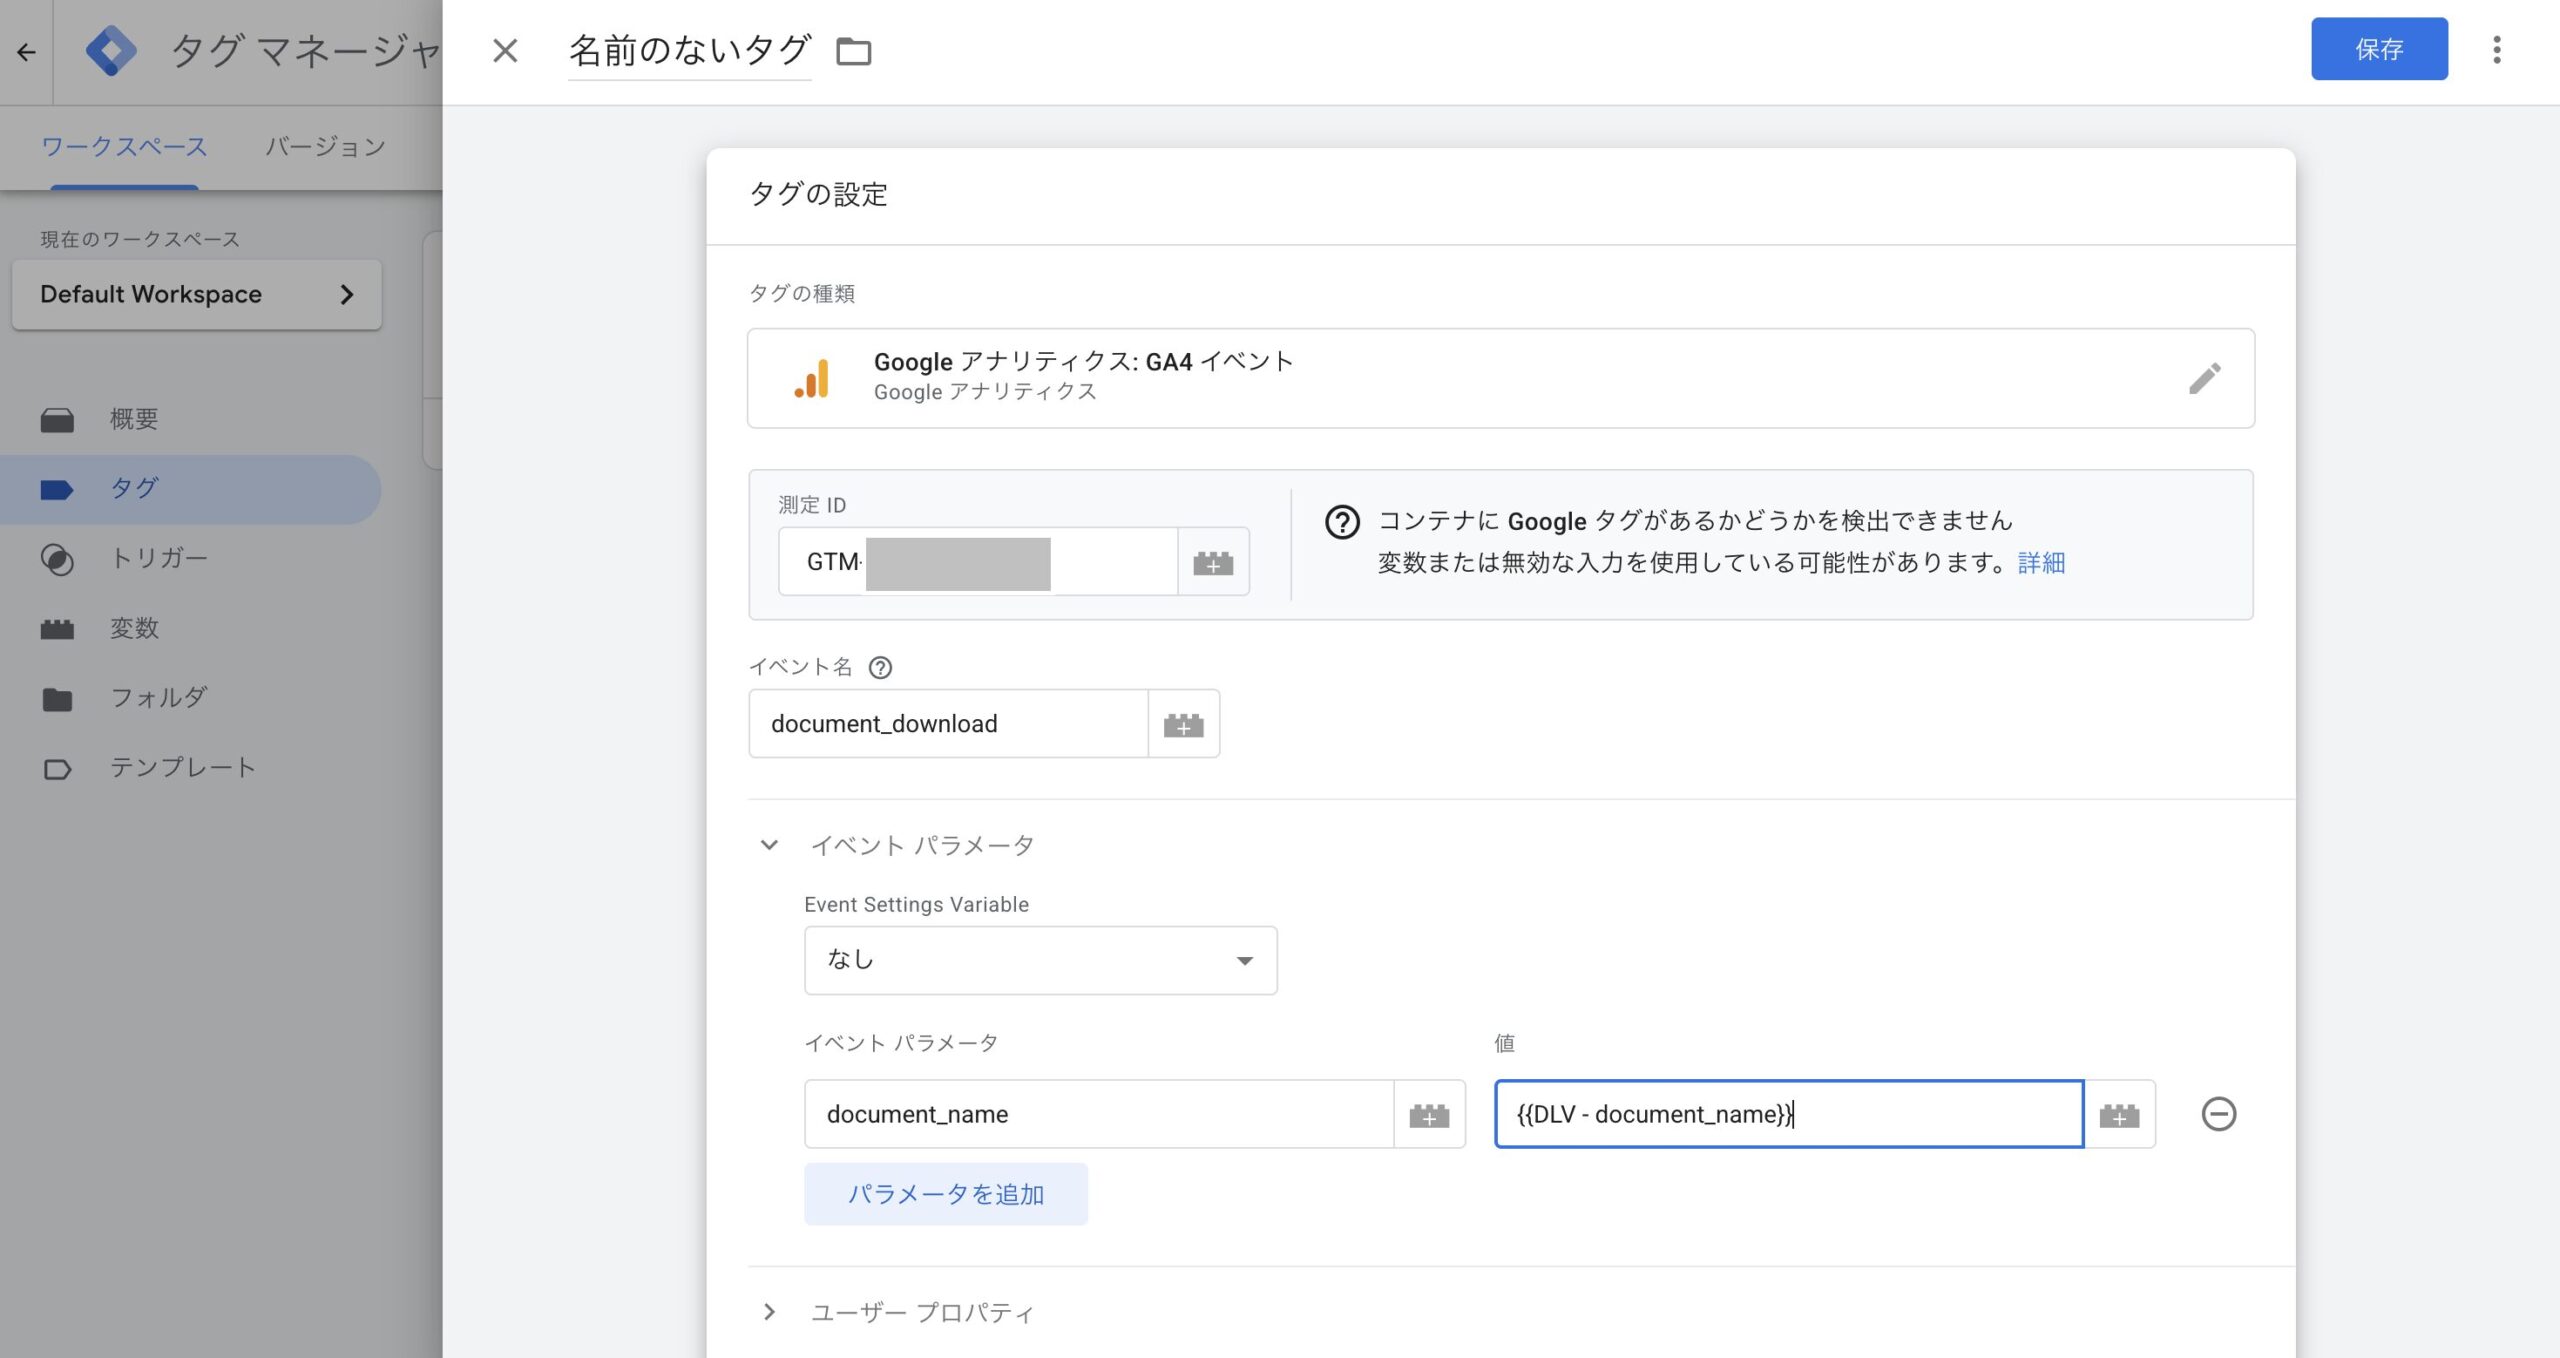
Task: Click the folder icon beside the tag name
Action: (853, 51)
